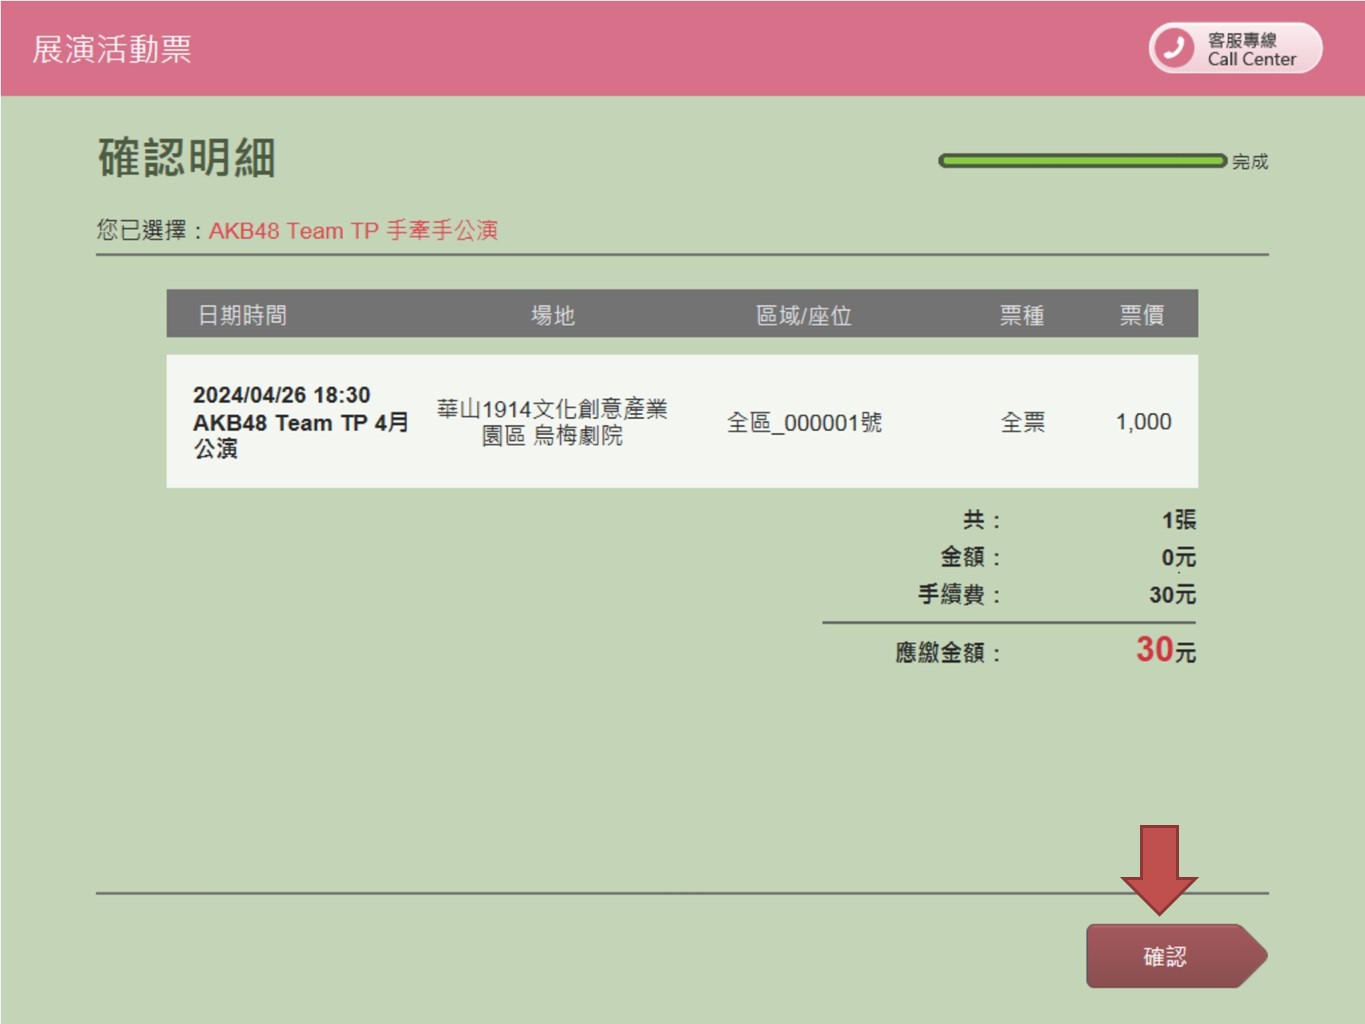This screenshot has width=1365, height=1024.
Task: Open the 客服專線 Call Center text label
Action: [x=1250, y=49]
